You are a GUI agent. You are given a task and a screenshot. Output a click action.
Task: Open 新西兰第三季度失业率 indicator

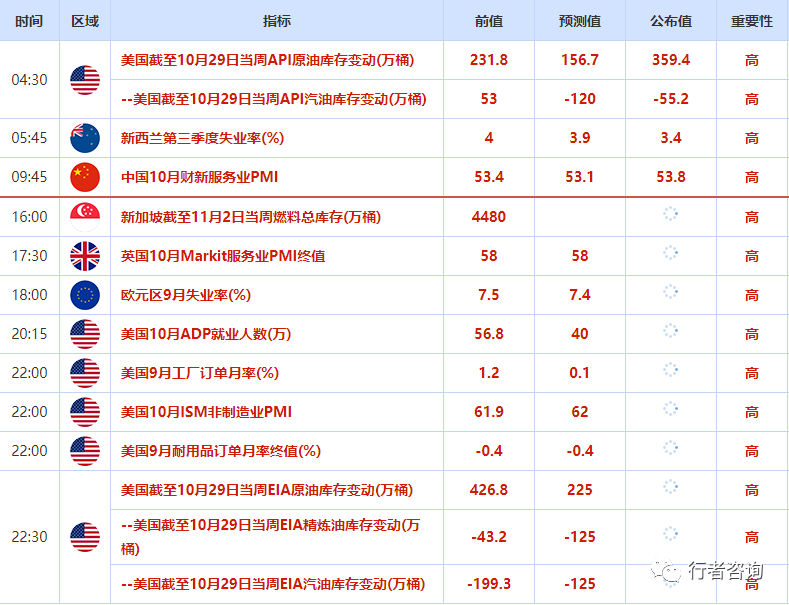click(202, 138)
